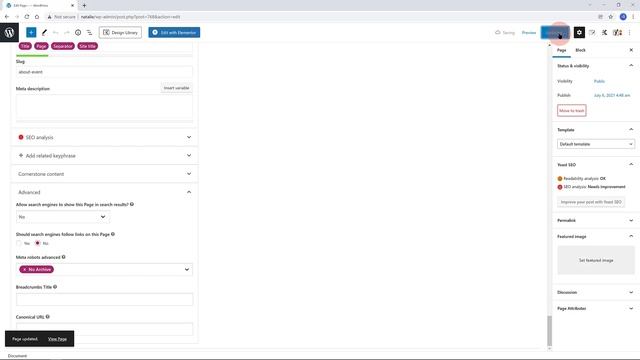Click Insert variable for meta description
This screenshot has width=640, height=360.
(x=176, y=88)
